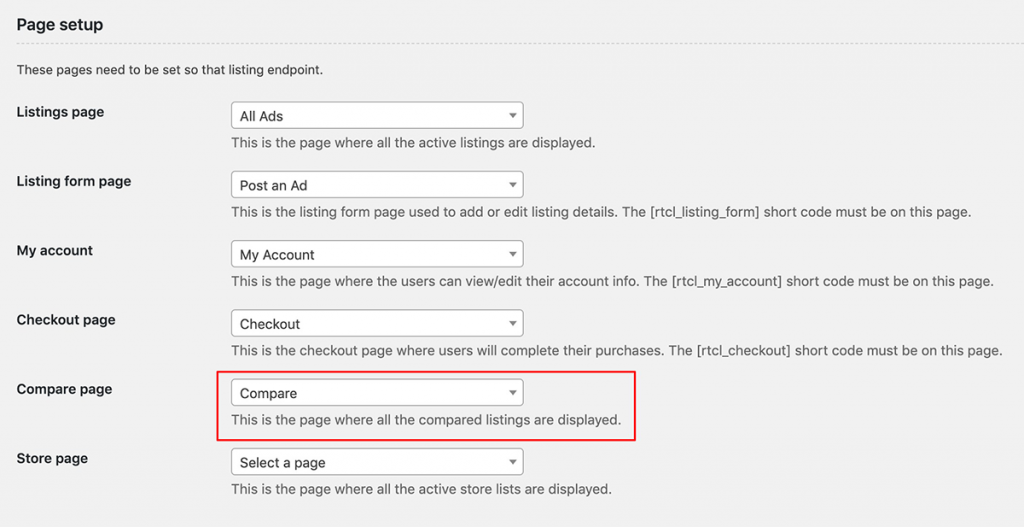Click description about compared listings displayed
Image resolution: width=1024 pixels, height=527 pixels.
coord(426,420)
